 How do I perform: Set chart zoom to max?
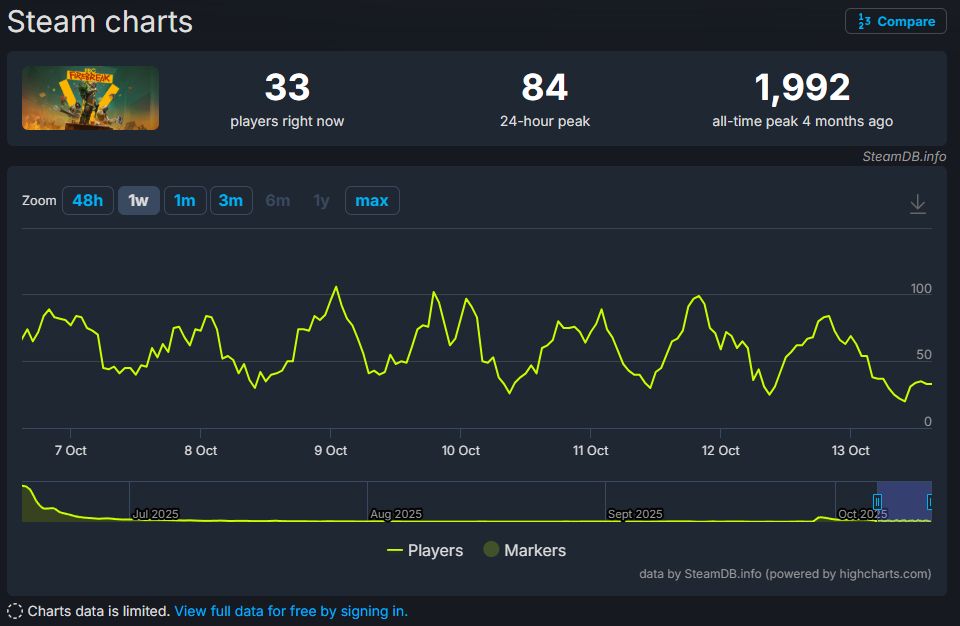(x=372, y=200)
